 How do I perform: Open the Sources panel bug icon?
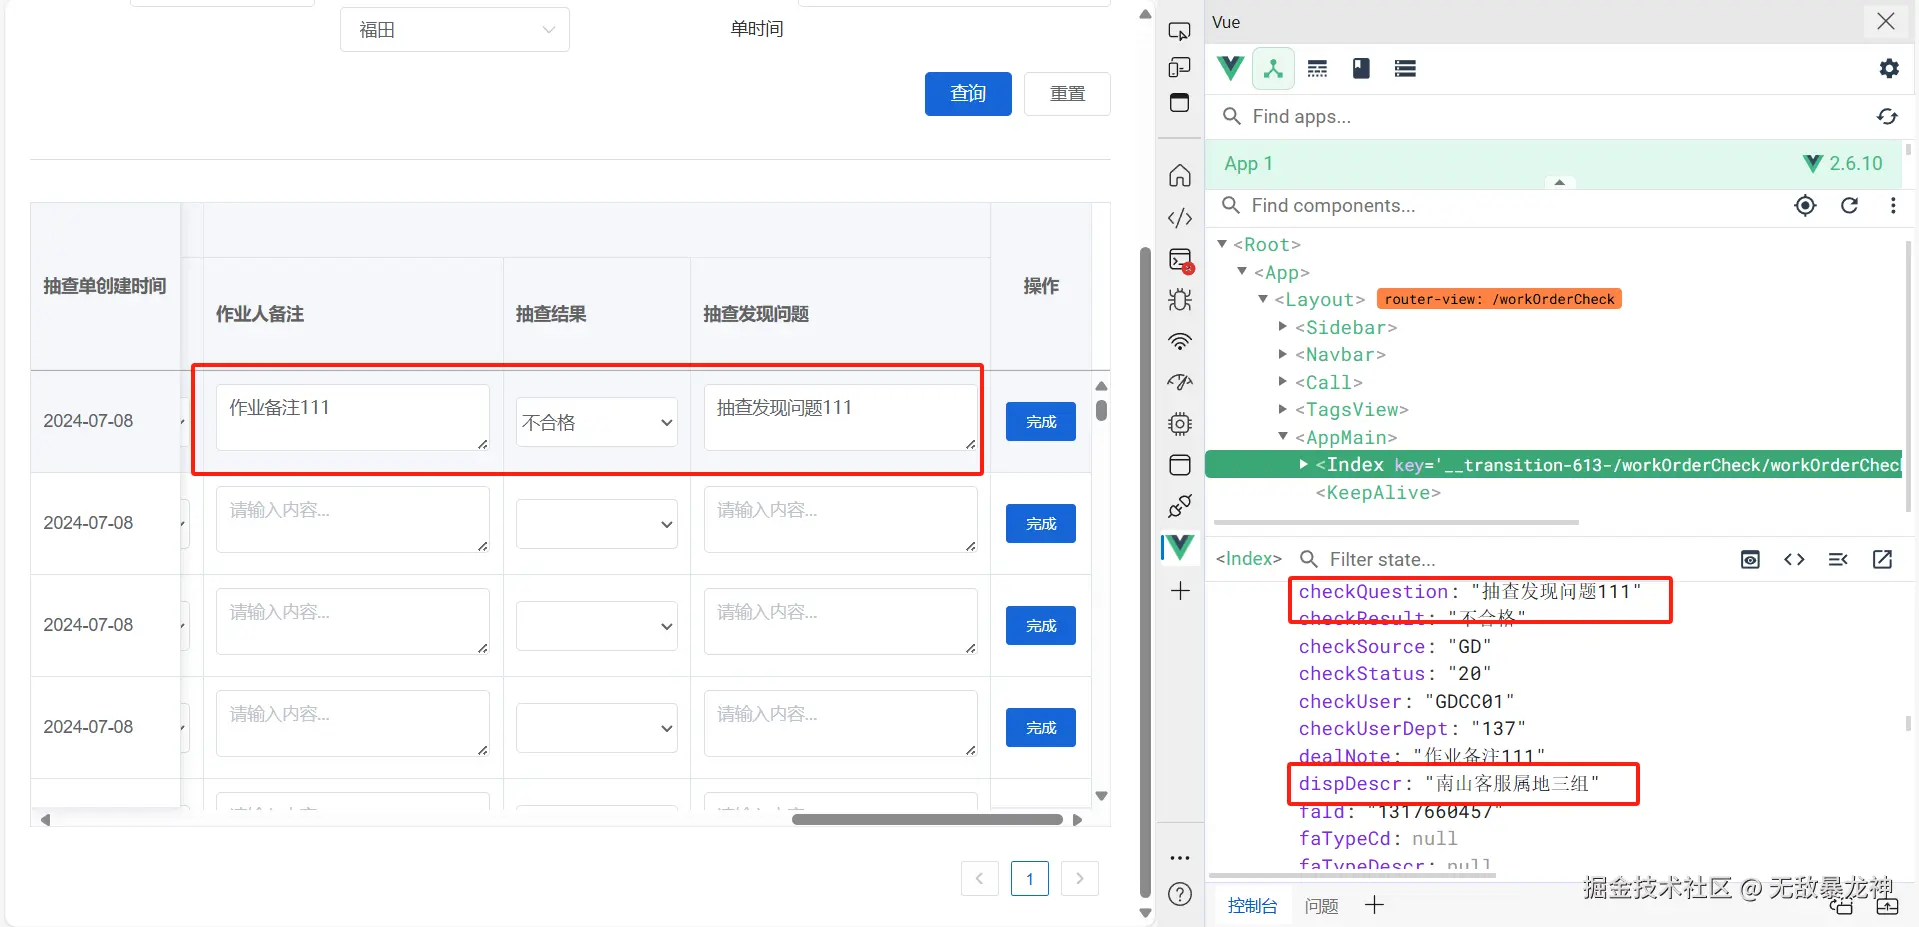[1180, 300]
